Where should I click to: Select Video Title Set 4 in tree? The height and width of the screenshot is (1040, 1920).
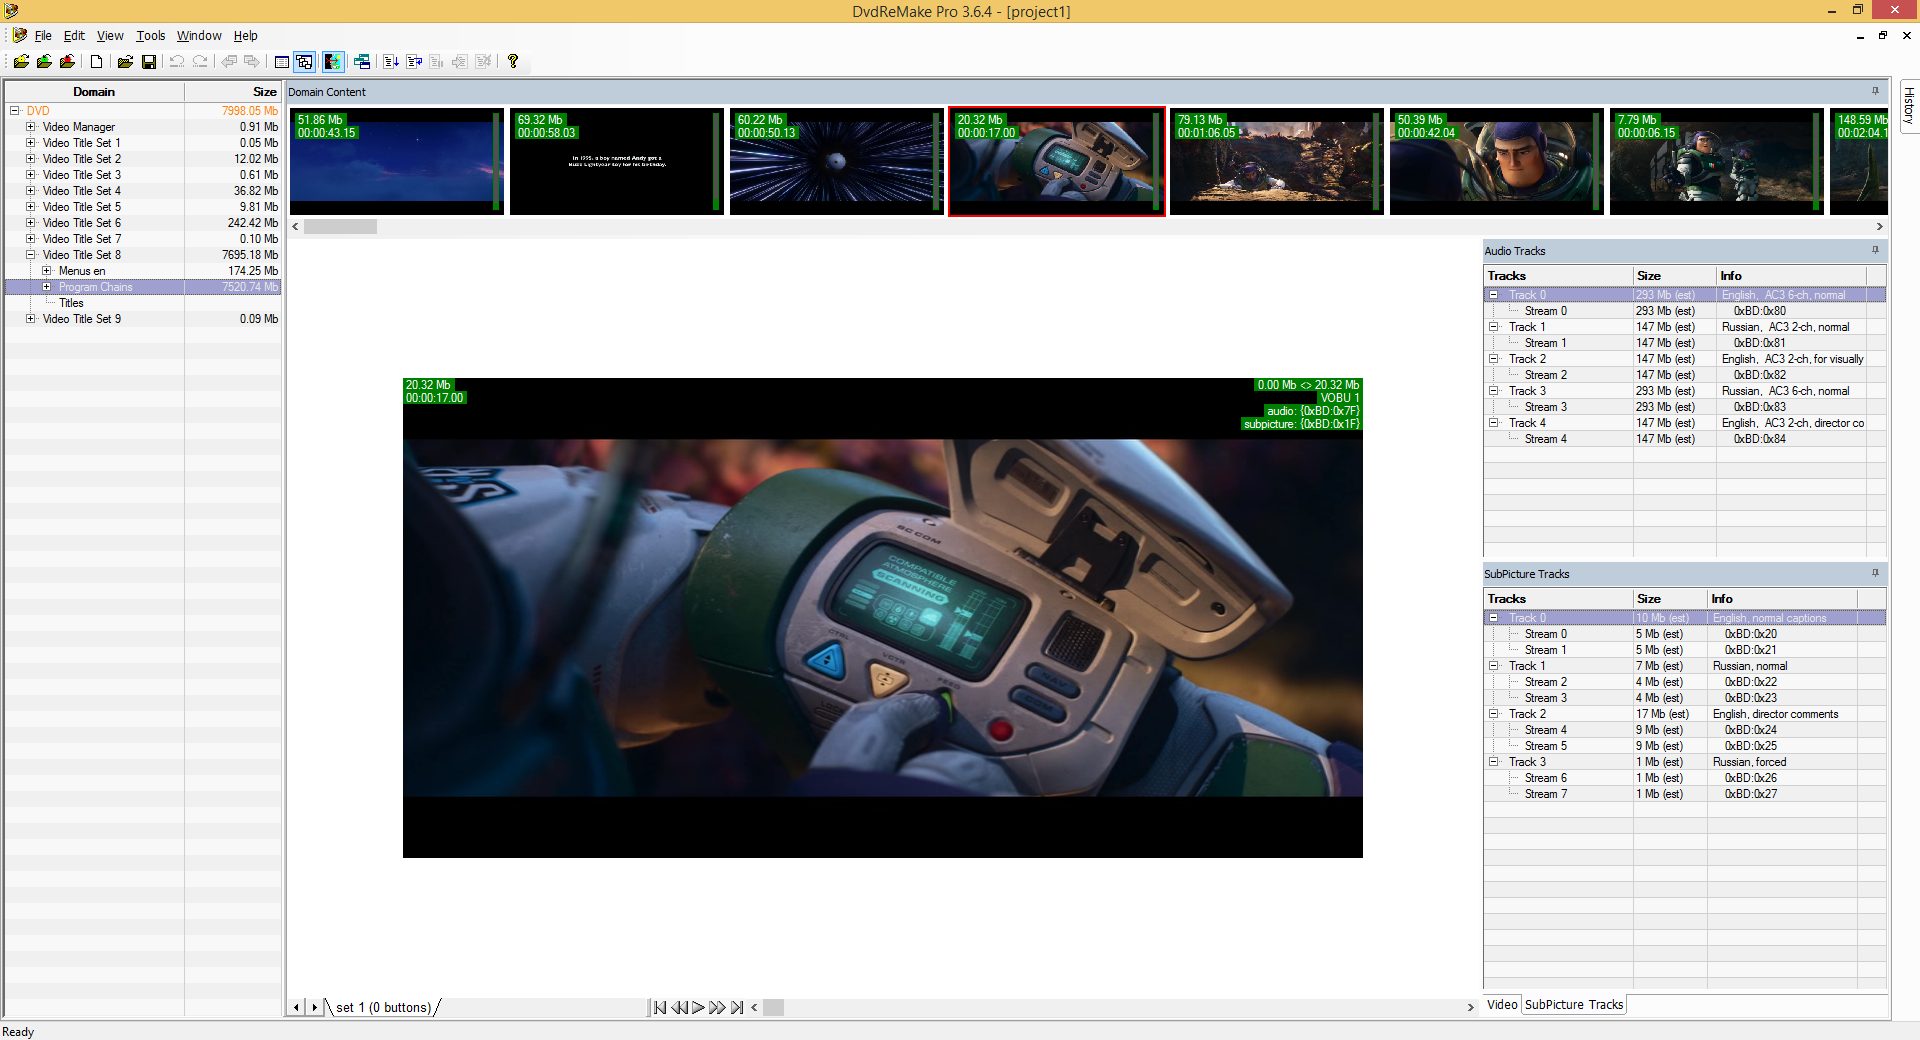(x=82, y=191)
